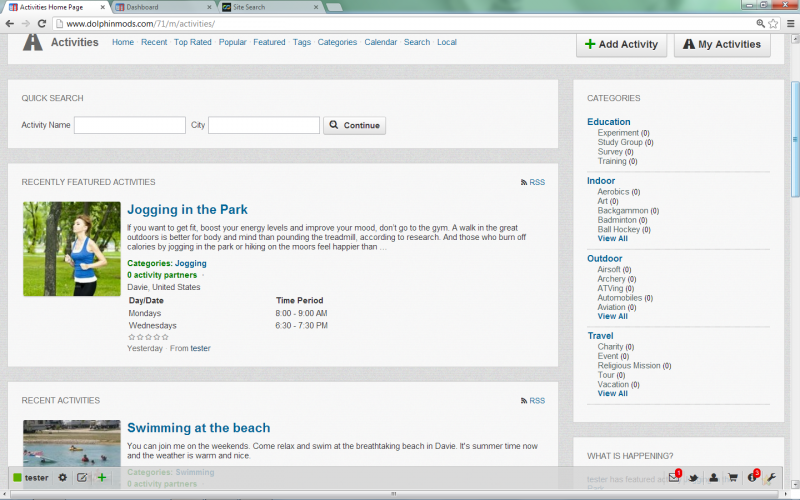
Task: Focus the Activity Name input field
Action: click(x=130, y=125)
